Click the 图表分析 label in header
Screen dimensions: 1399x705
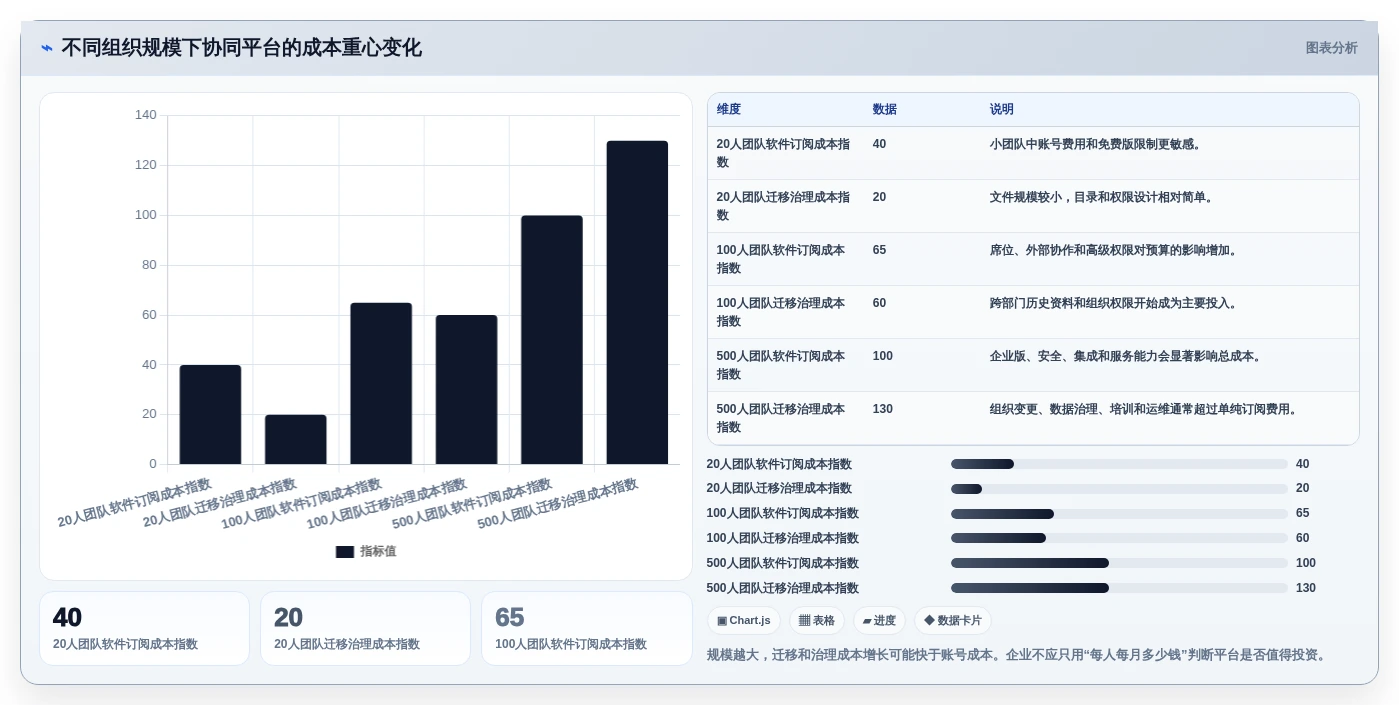pyautogui.click(x=1331, y=48)
